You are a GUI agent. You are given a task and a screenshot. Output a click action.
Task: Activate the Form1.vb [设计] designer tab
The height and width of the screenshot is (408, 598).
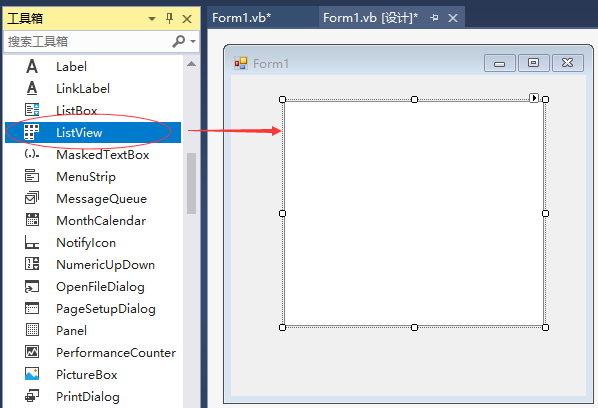pyautogui.click(x=370, y=18)
